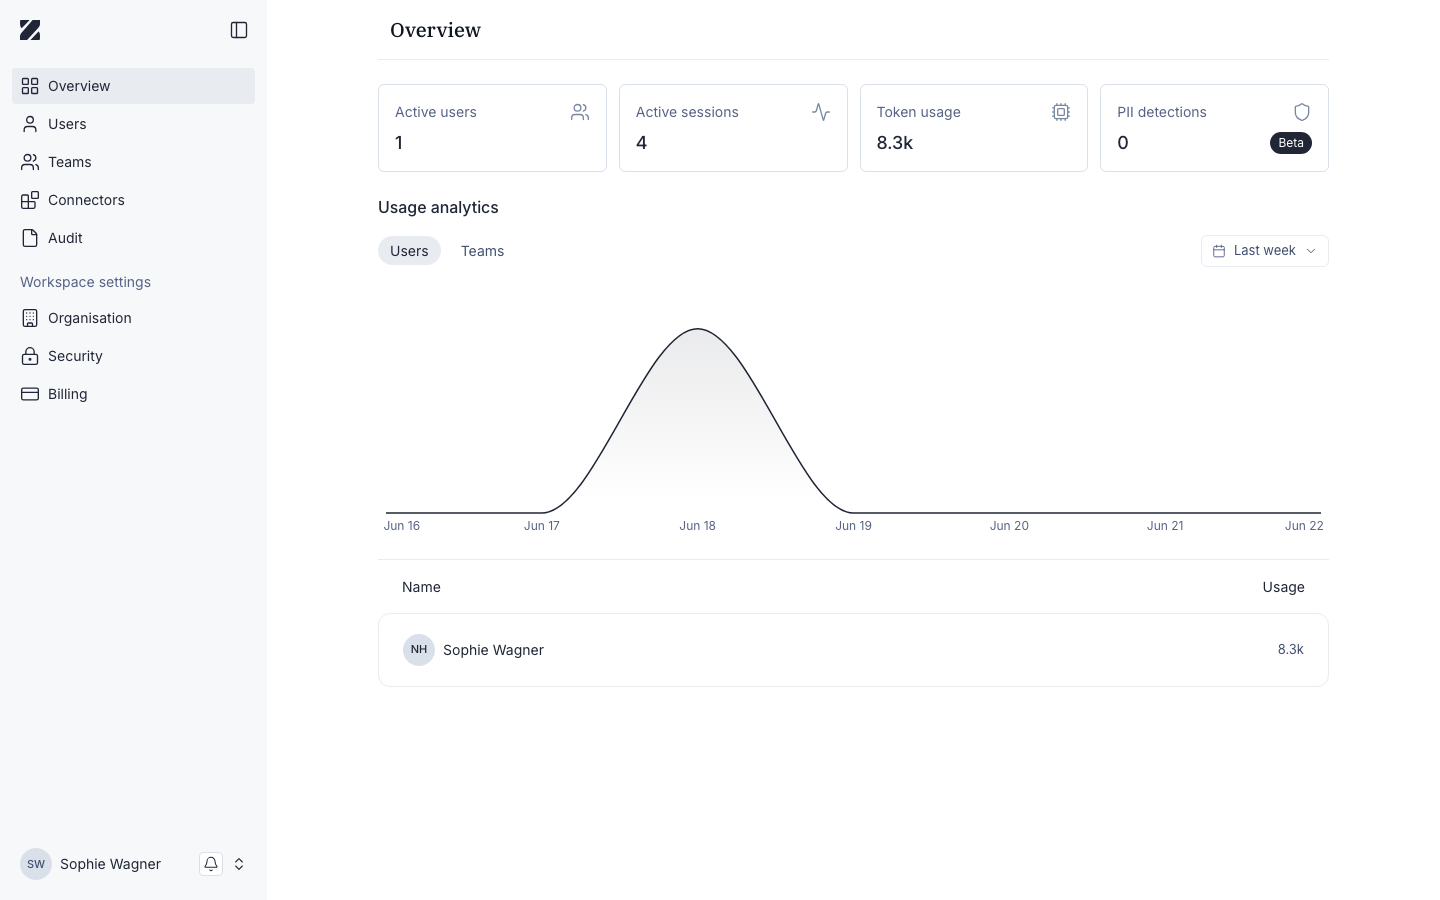
Task: Click the app logo in the sidebar
Action: pos(30,30)
